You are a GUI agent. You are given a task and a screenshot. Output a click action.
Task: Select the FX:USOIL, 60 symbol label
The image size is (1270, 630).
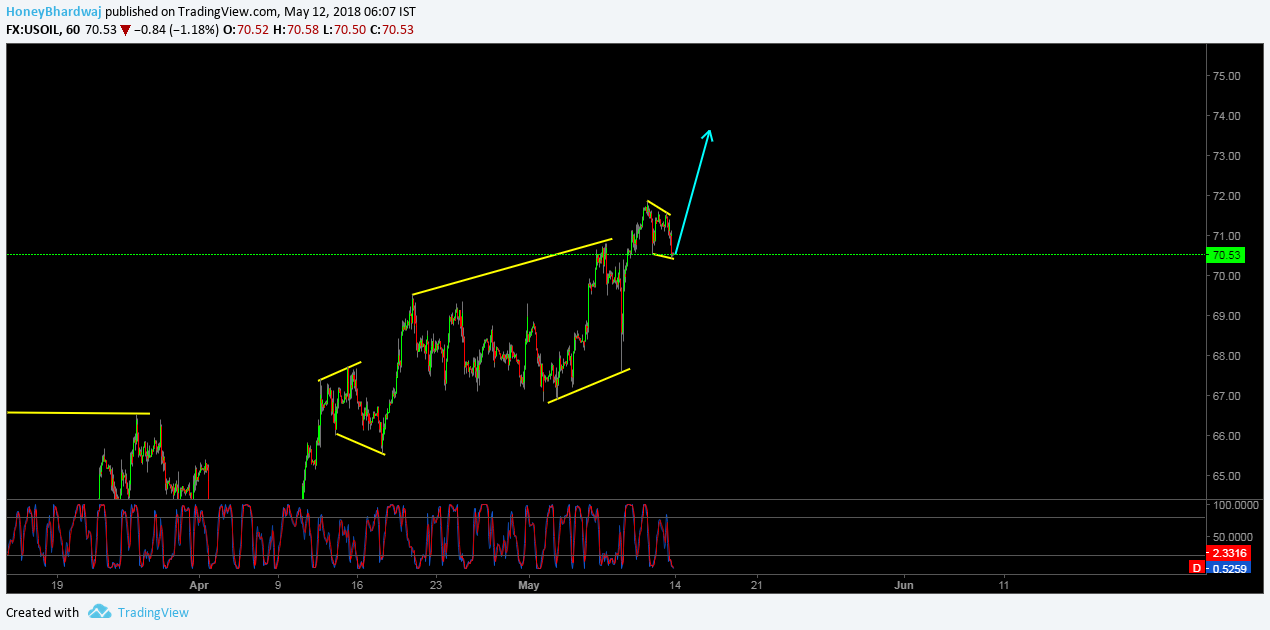(x=42, y=30)
